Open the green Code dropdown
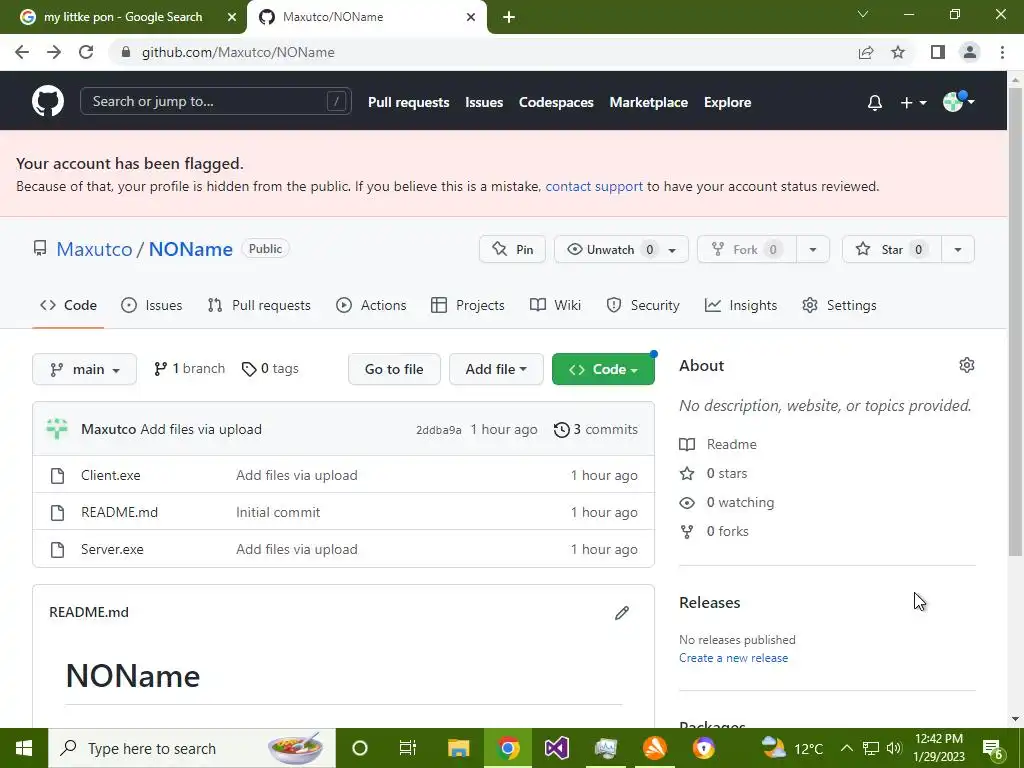Screen dimensions: 1024x768 (603, 369)
